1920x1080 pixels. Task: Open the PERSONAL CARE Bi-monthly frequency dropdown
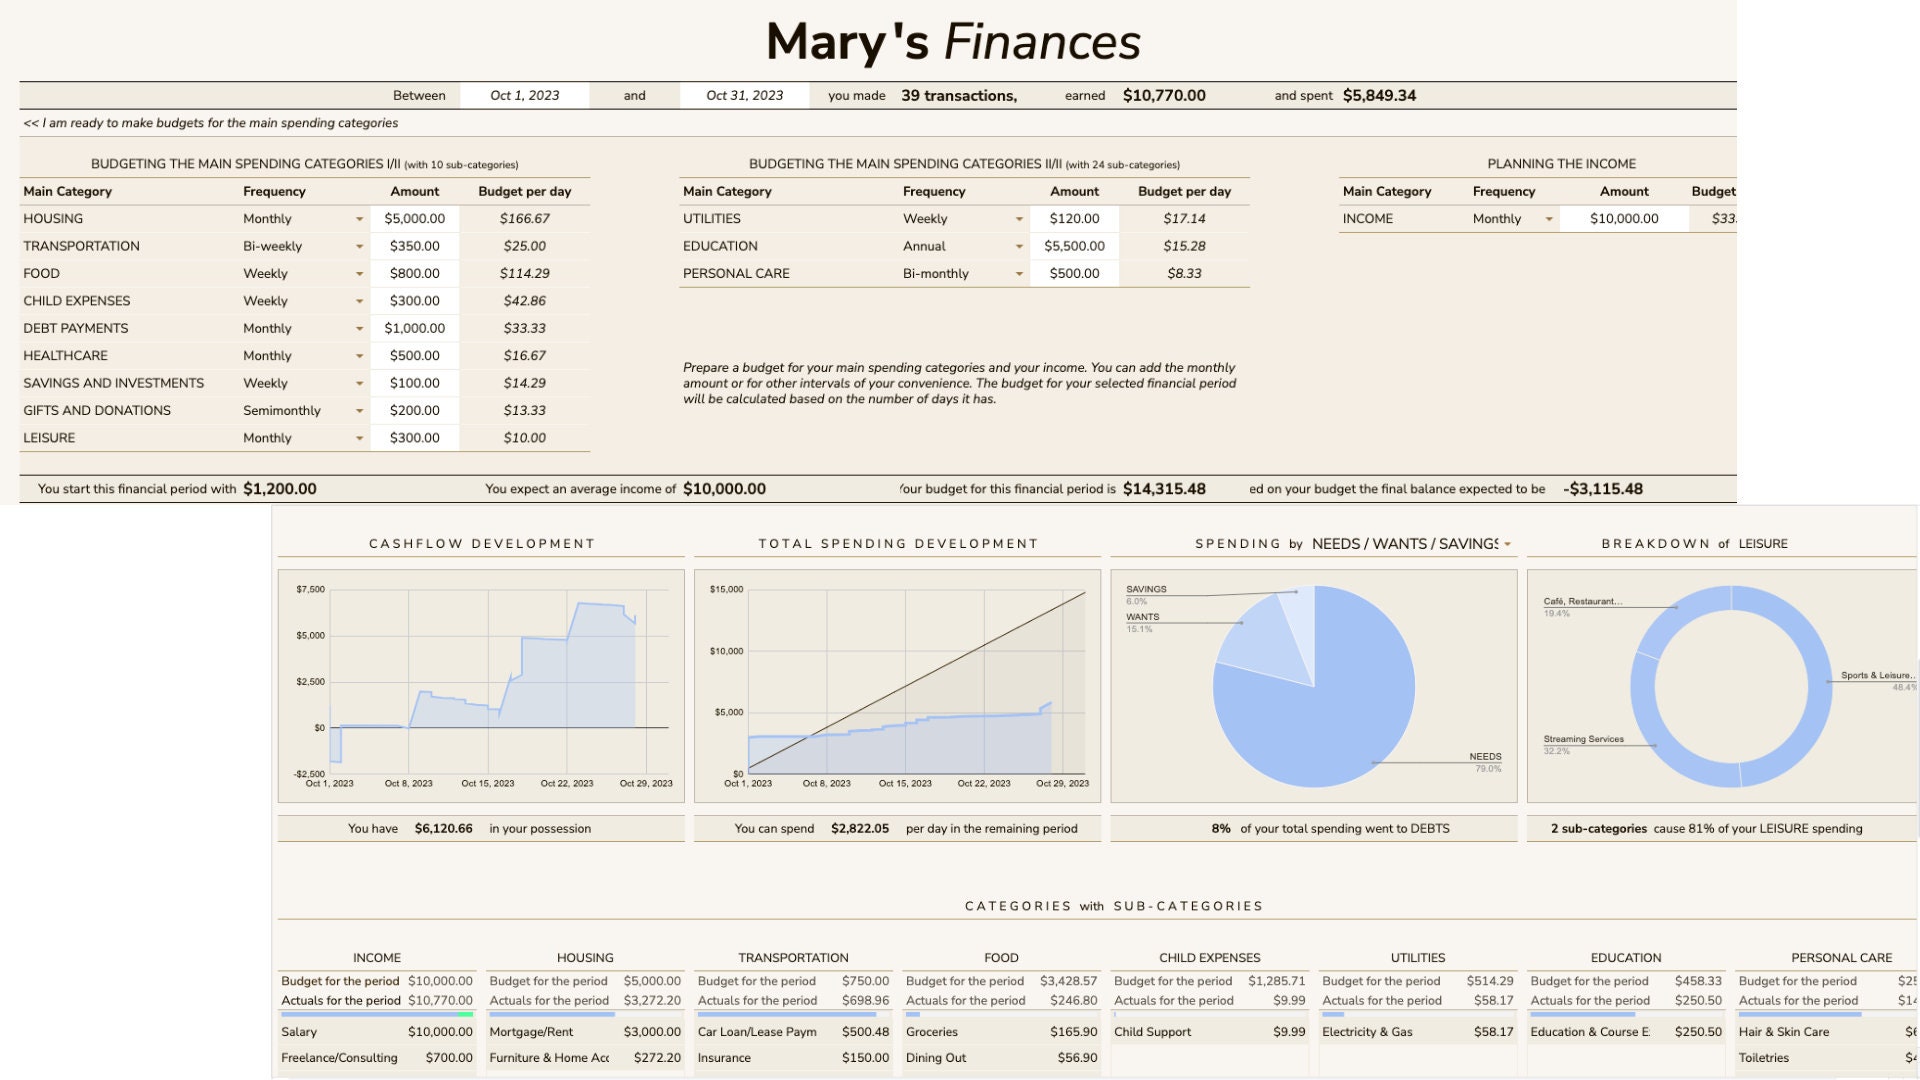coord(1018,273)
